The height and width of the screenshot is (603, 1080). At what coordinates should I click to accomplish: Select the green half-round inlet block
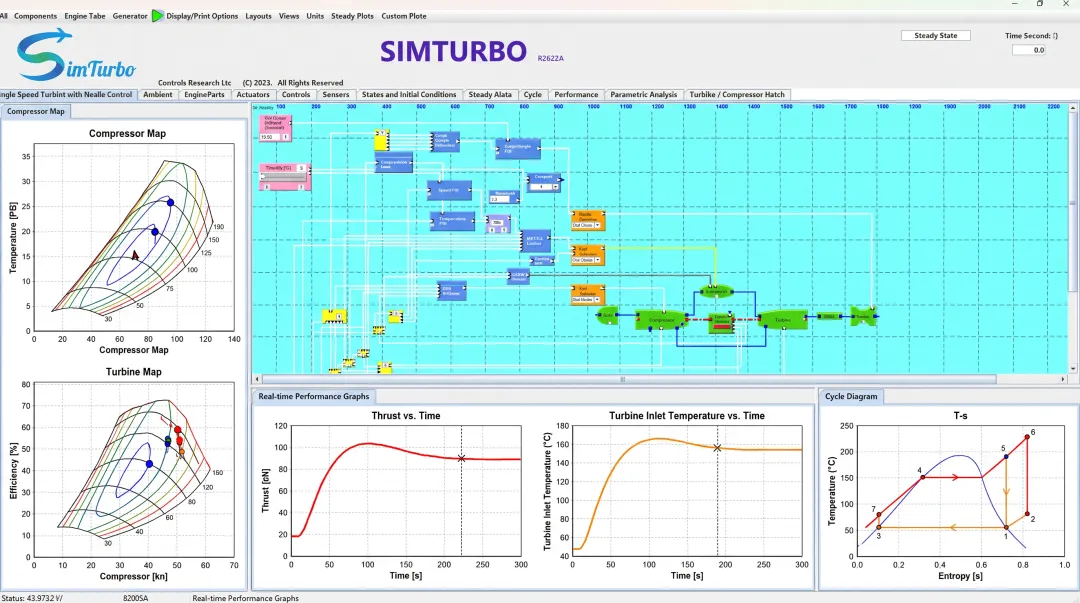coord(607,315)
